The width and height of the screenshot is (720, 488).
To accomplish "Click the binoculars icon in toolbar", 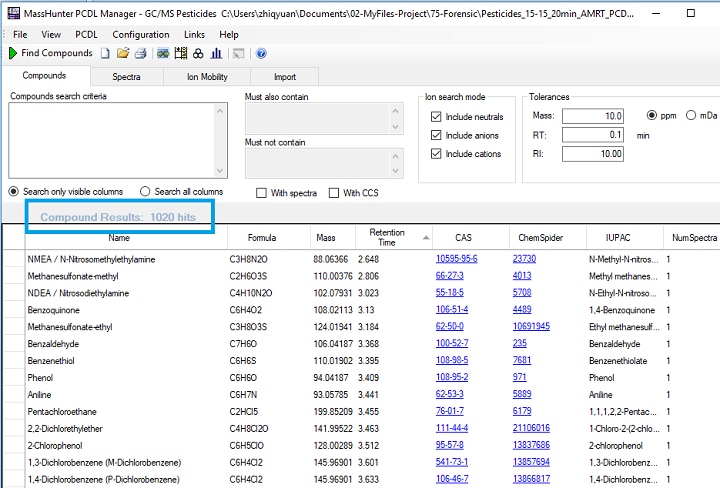I will coord(196,53).
